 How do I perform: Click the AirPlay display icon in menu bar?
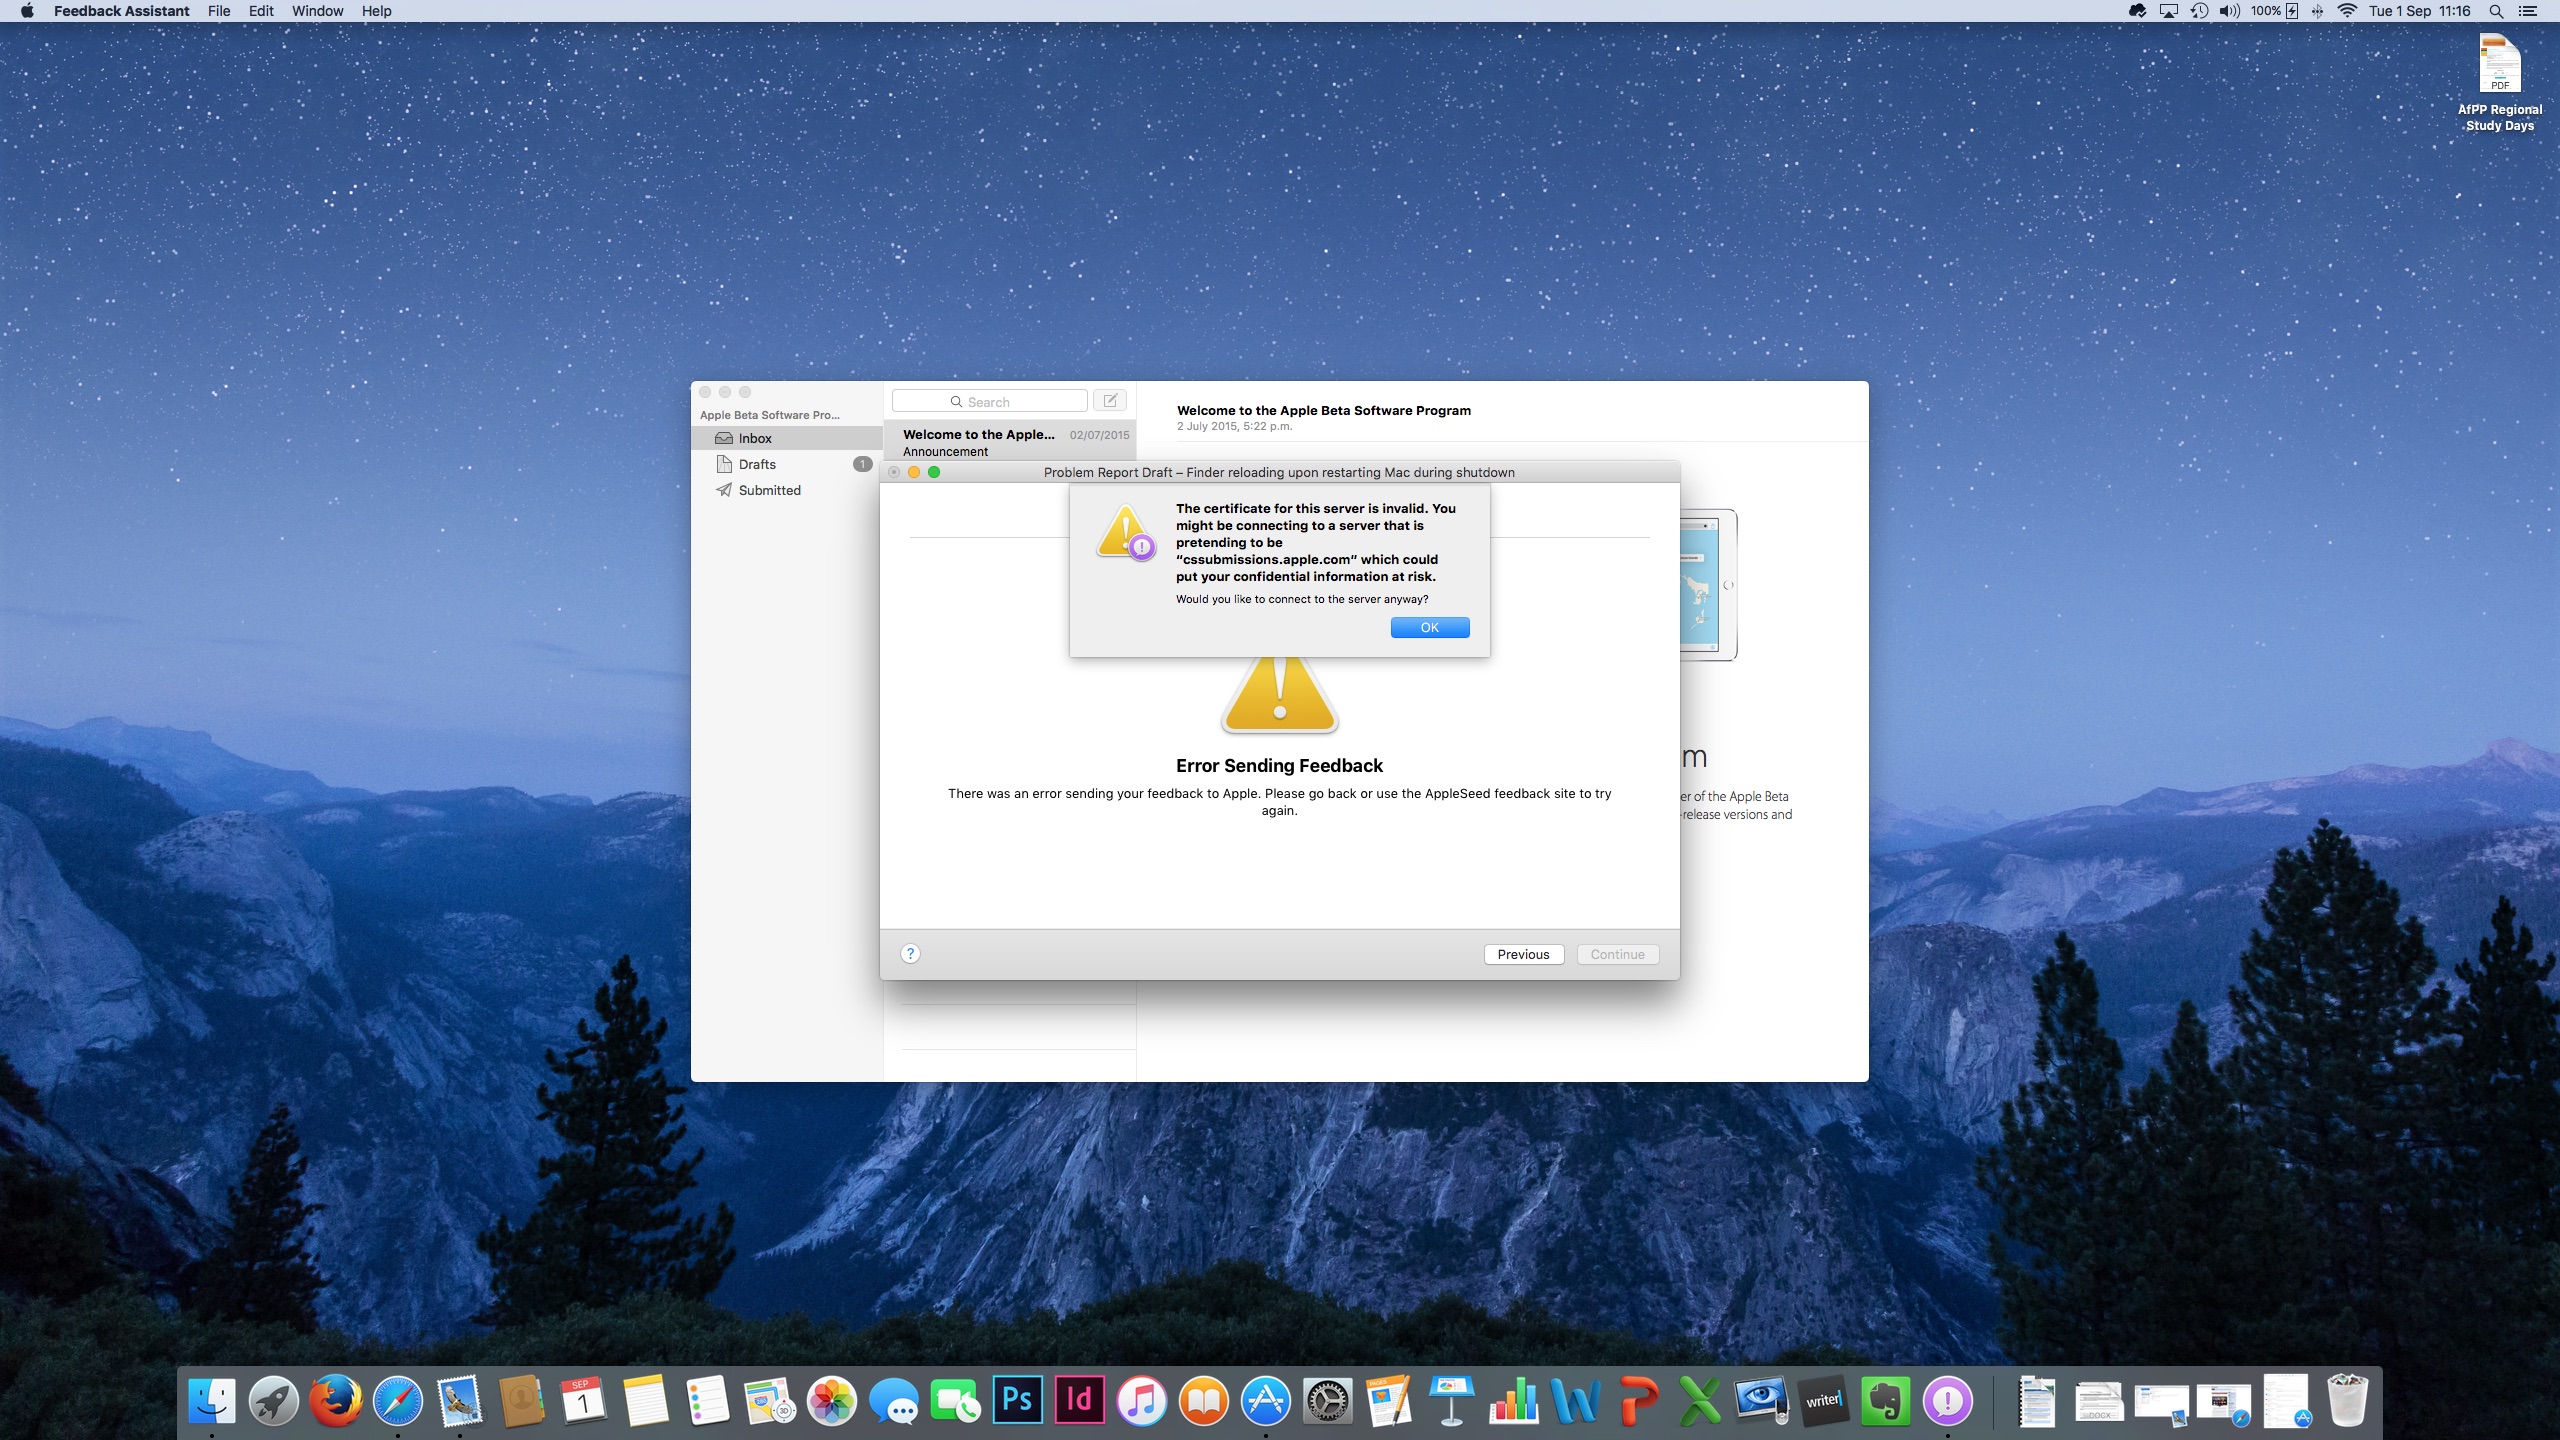pyautogui.click(x=2169, y=11)
